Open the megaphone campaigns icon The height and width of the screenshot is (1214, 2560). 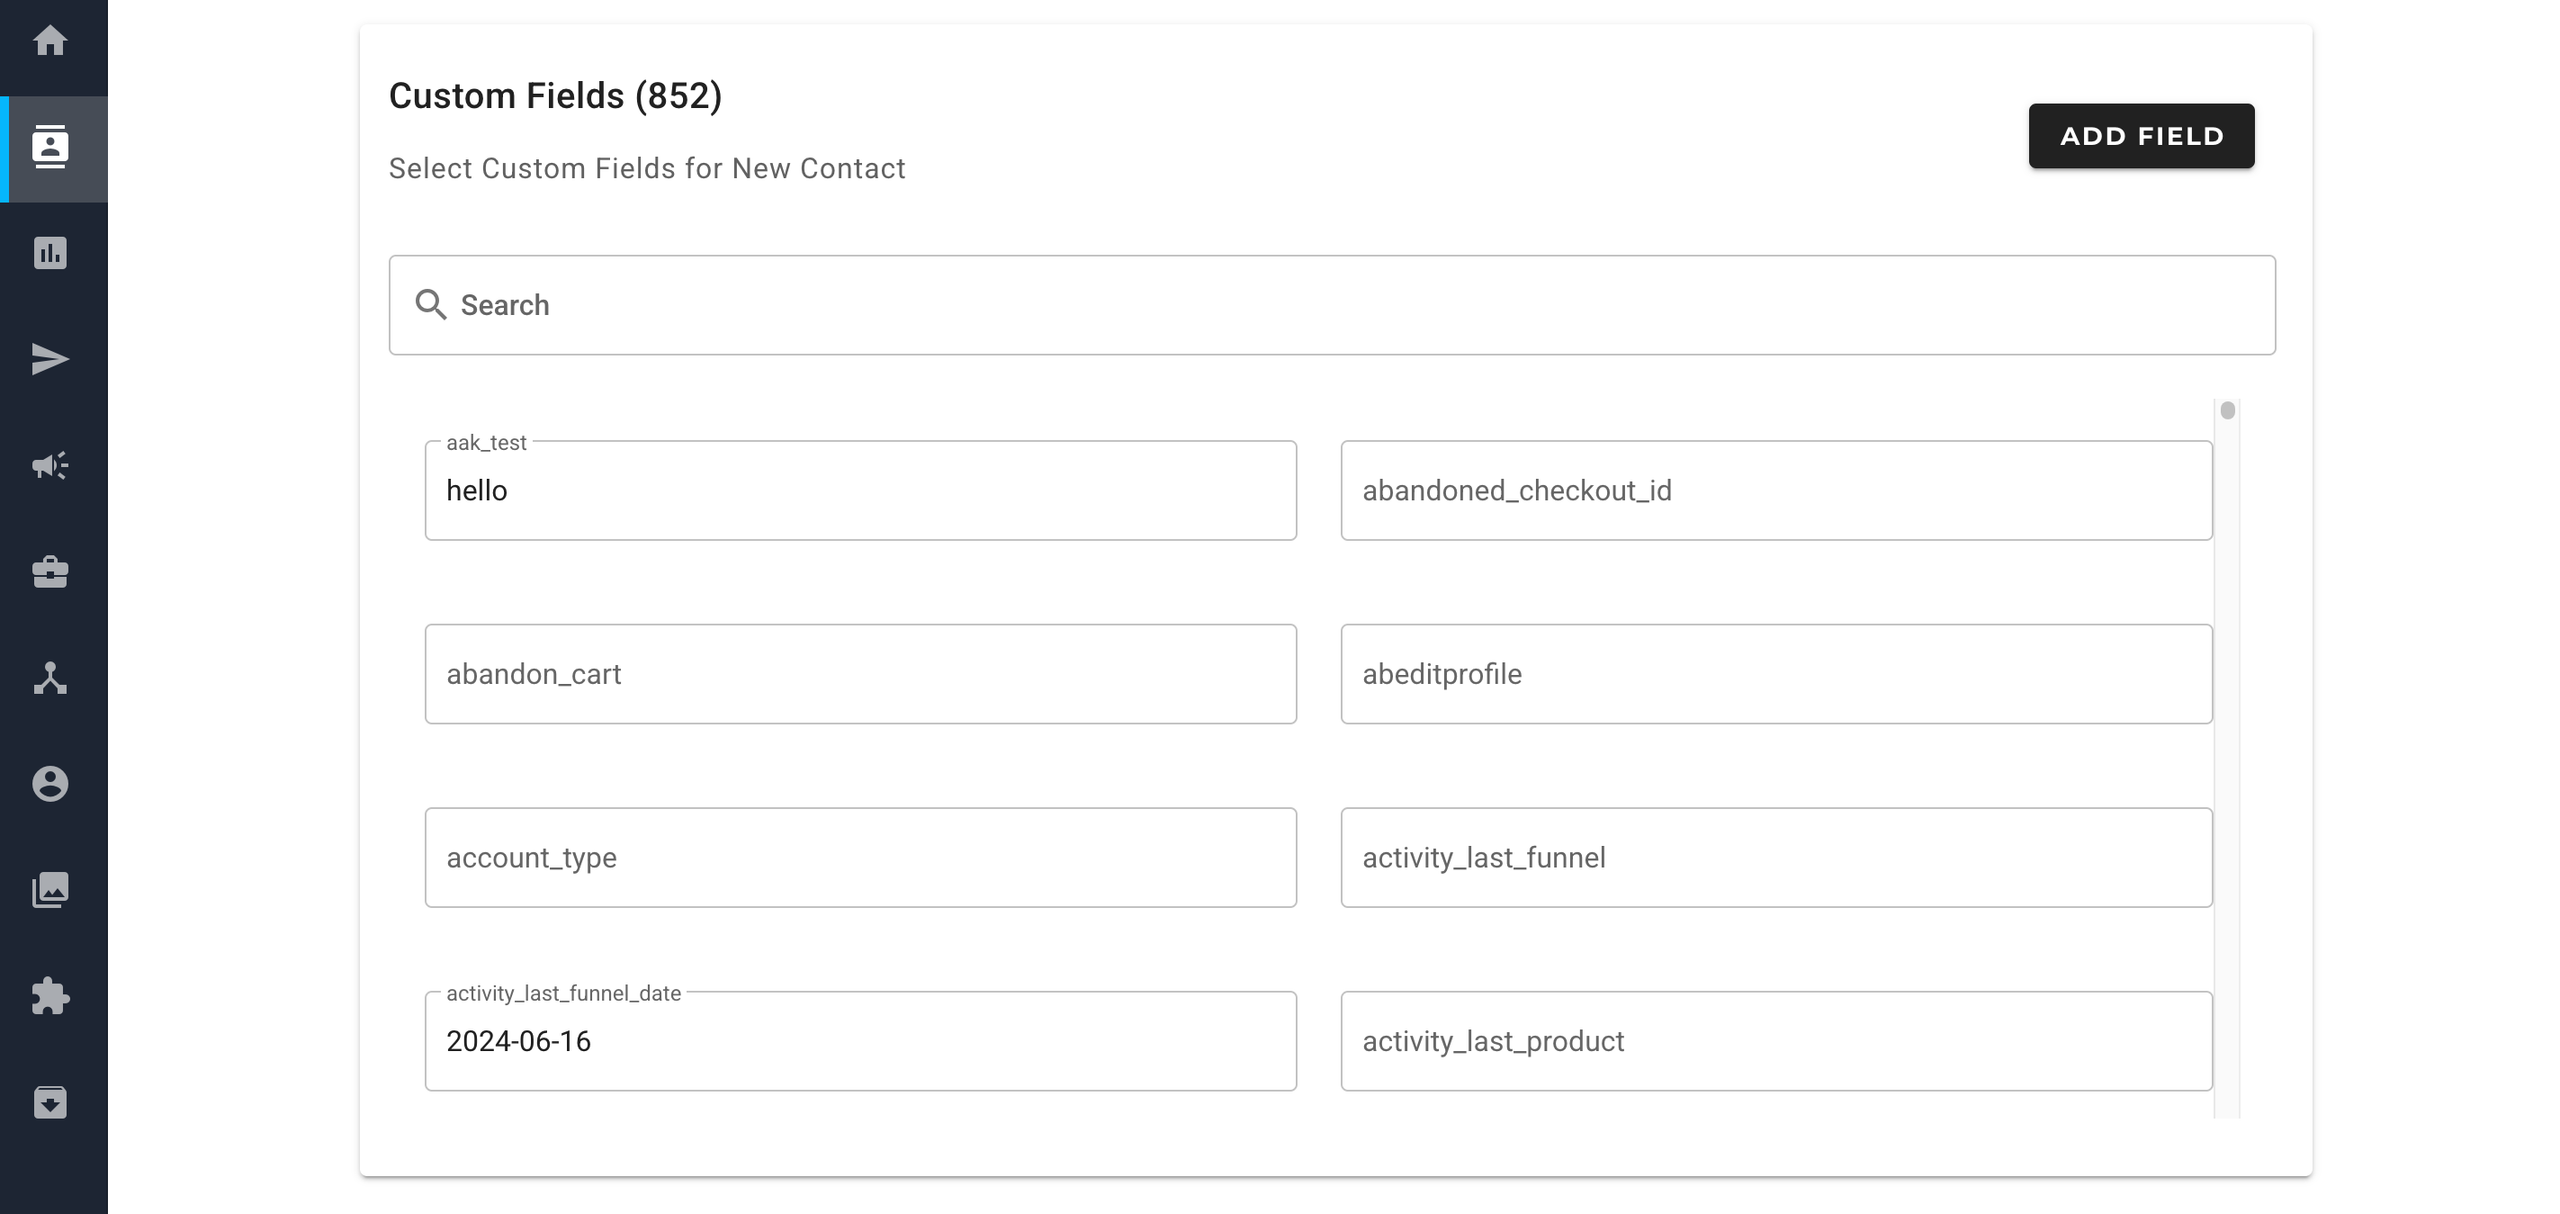[x=50, y=465]
